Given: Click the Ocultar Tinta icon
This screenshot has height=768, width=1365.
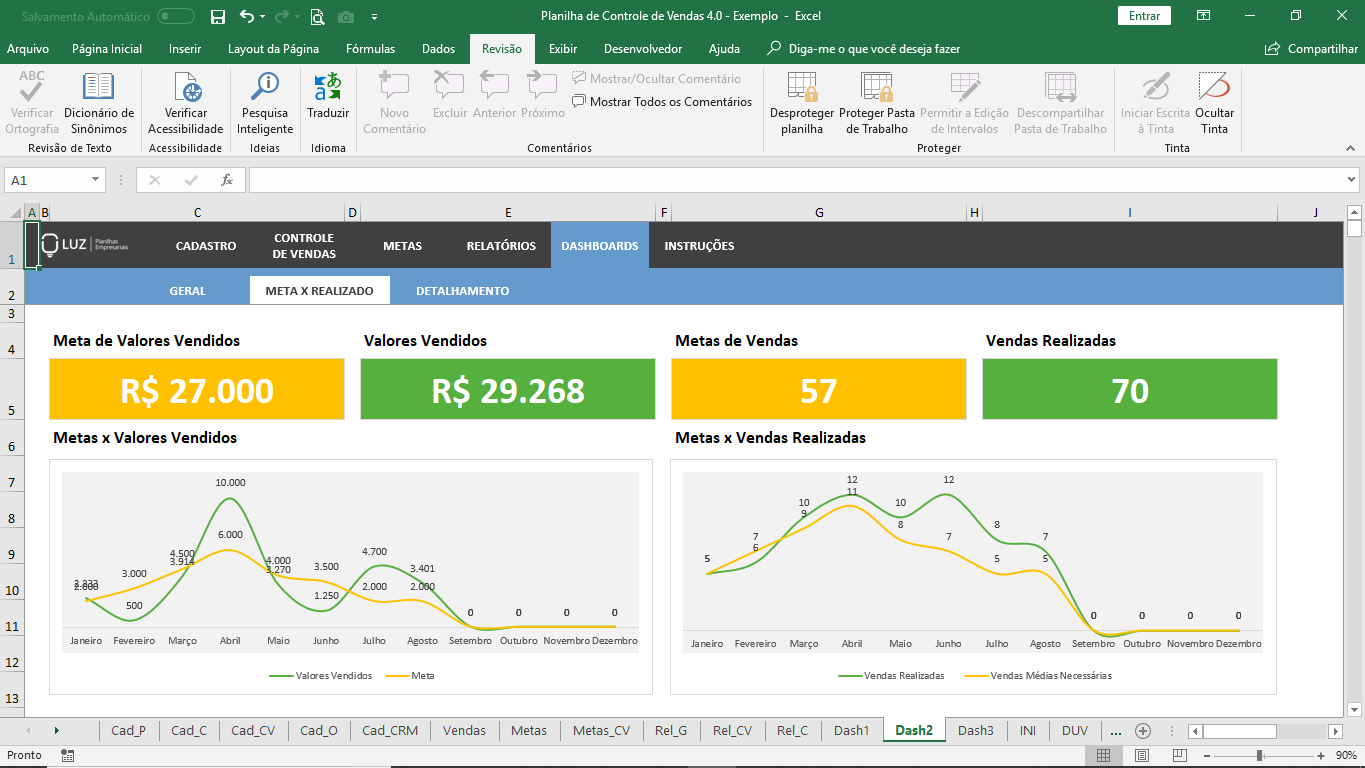Looking at the screenshot, I should (1214, 87).
